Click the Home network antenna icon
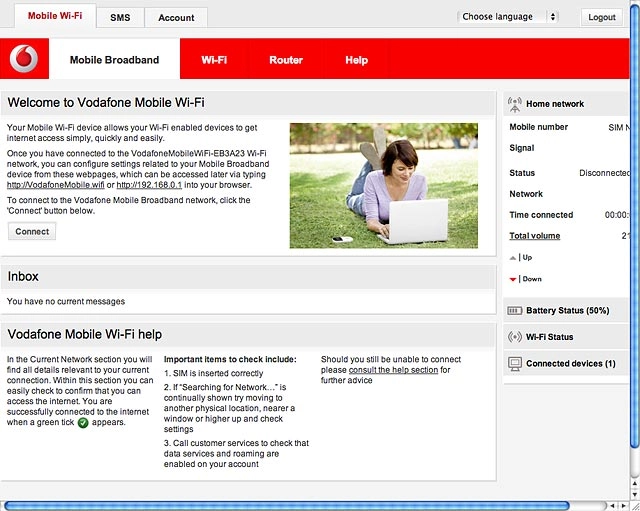Viewport: 640px width, 511px height. click(x=515, y=104)
